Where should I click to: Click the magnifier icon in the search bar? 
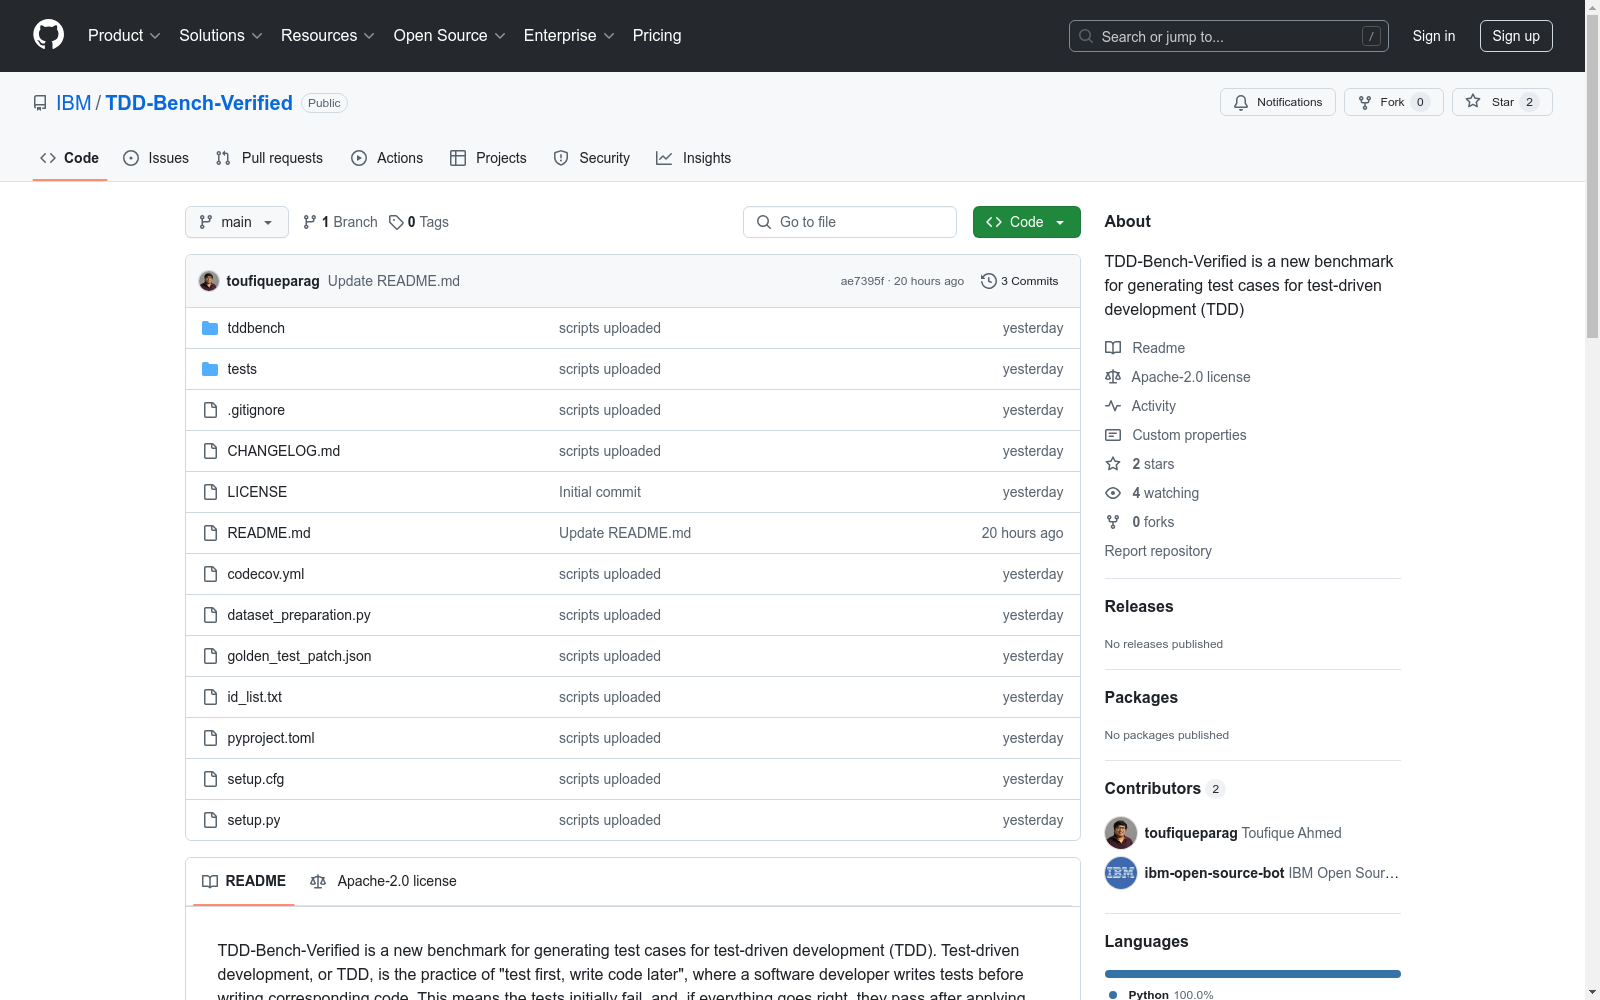pos(1086,36)
